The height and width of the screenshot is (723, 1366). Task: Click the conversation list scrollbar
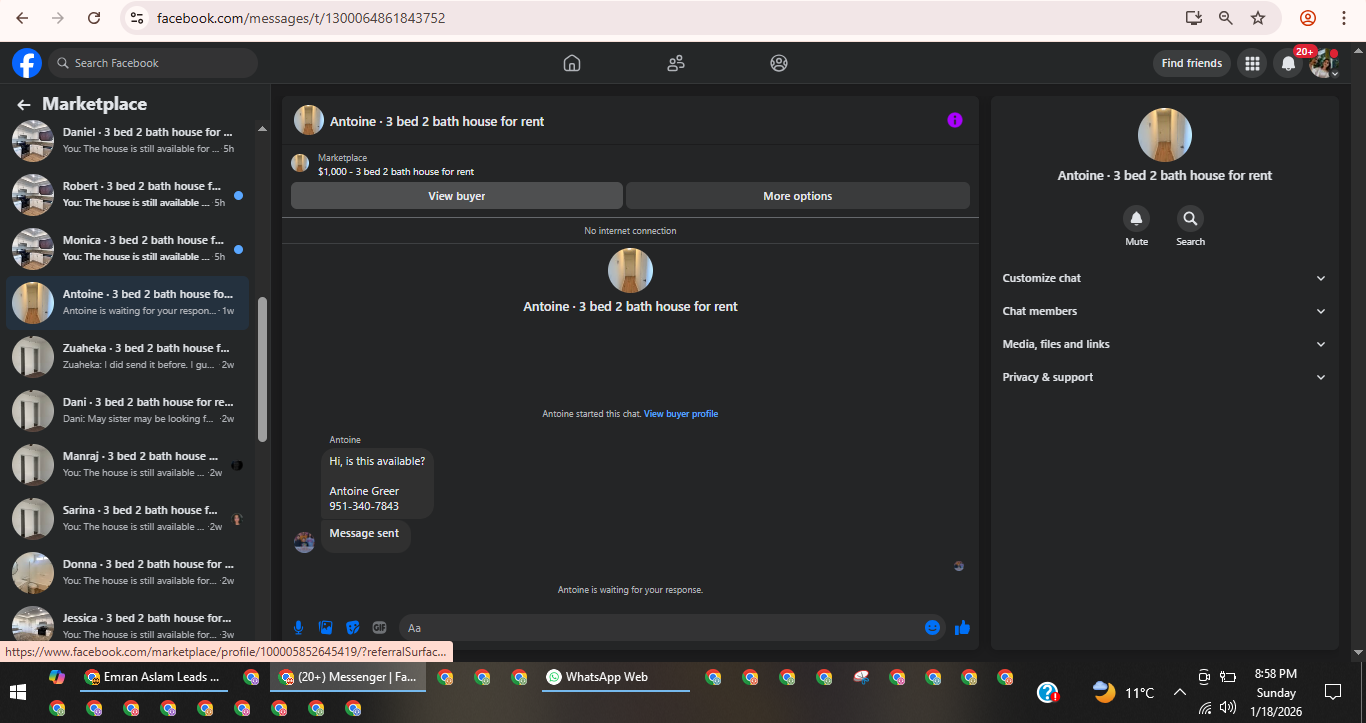tap(263, 369)
